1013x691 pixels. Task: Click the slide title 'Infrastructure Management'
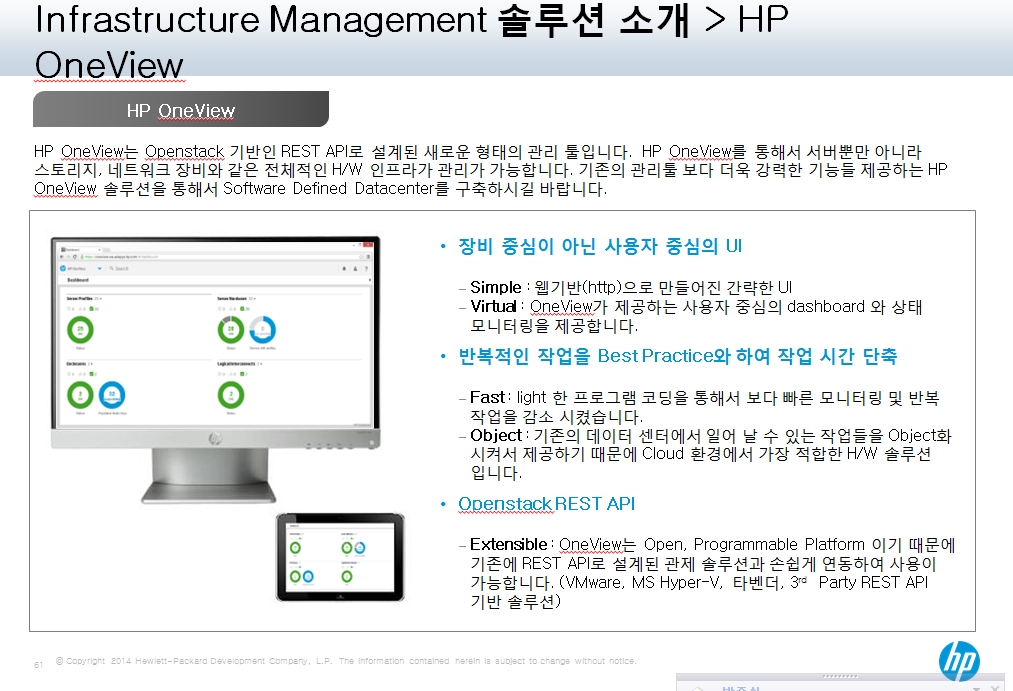pyautogui.click(x=260, y=19)
